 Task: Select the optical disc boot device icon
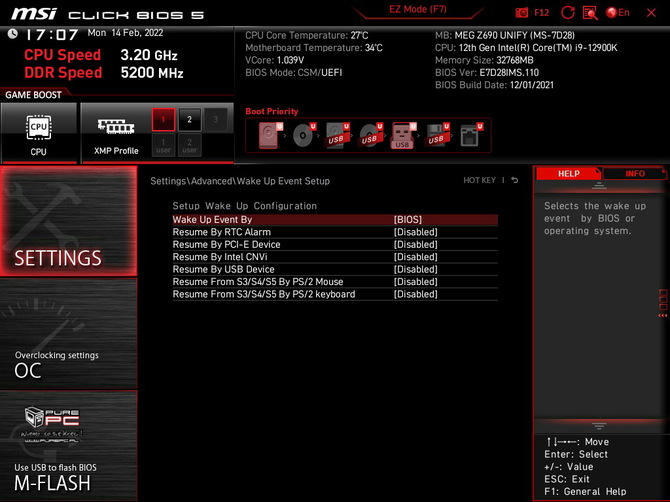pos(304,135)
